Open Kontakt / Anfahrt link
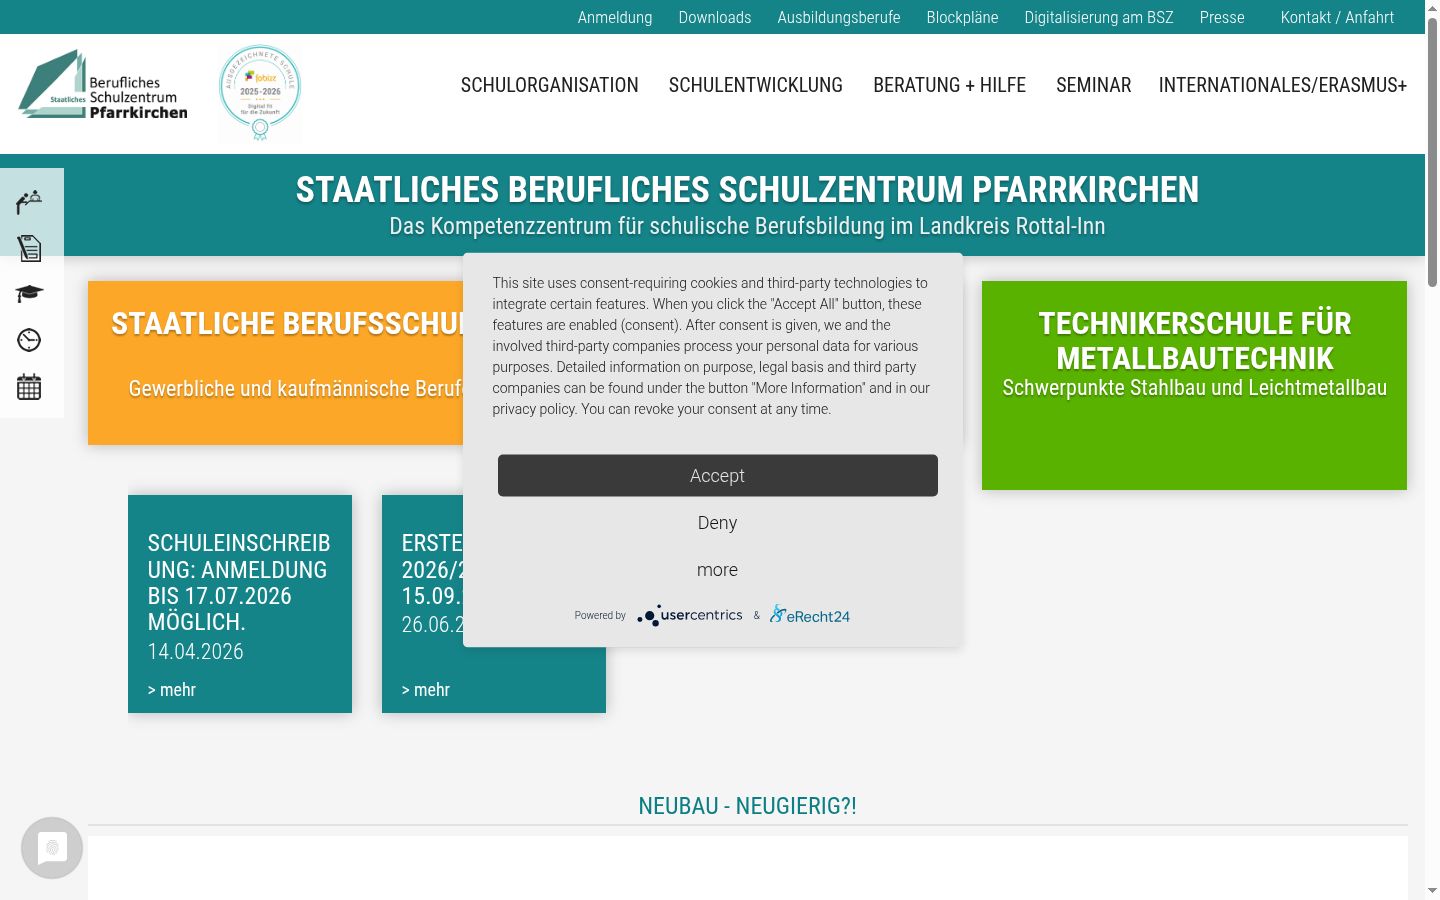The width and height of the screenshot is (1440, 900). point(1337,17)
